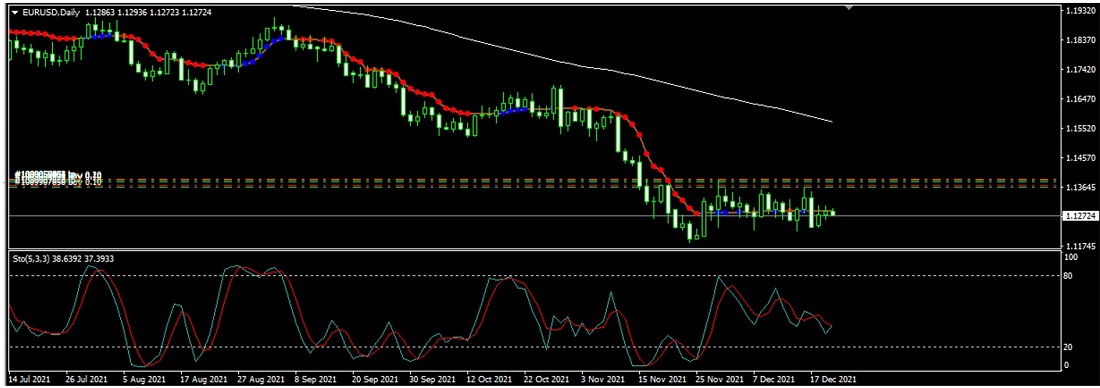Open the EURUSD chart dropdown triangle
The image size is (1100, 388).
(x=15, y=13)
